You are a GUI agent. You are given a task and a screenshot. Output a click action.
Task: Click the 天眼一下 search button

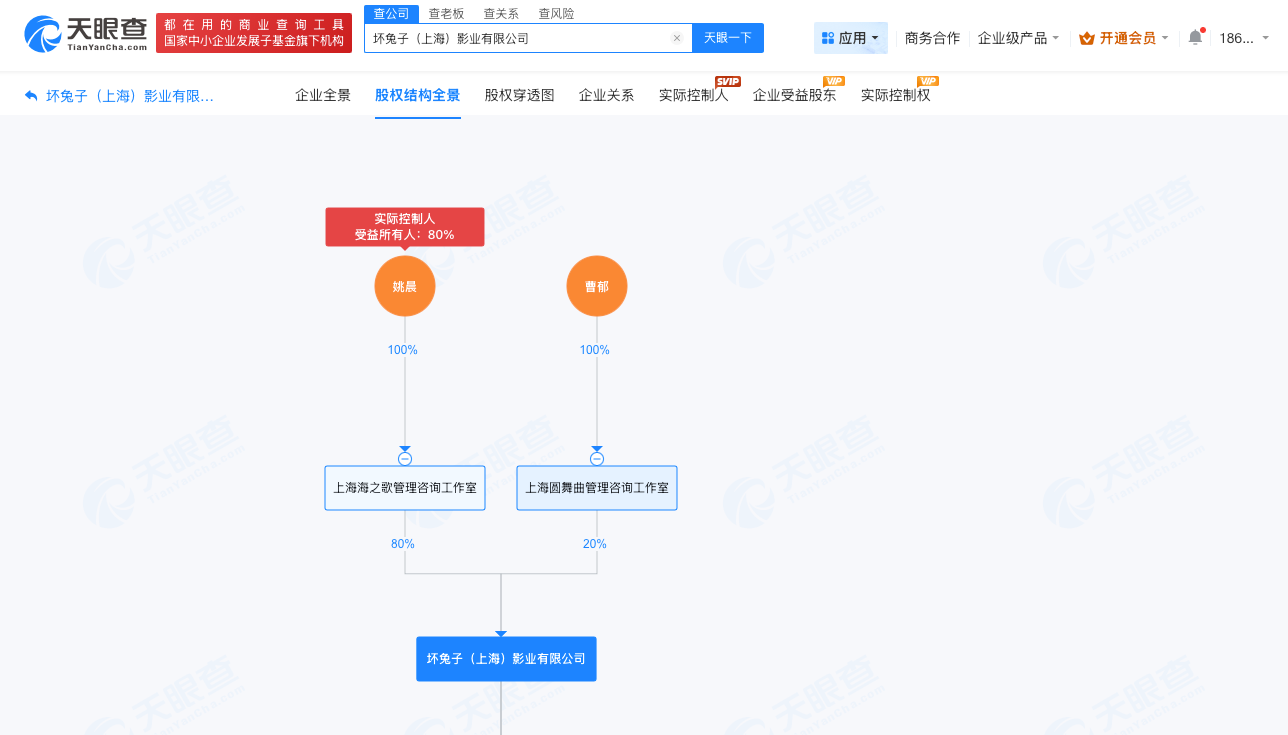728,37
